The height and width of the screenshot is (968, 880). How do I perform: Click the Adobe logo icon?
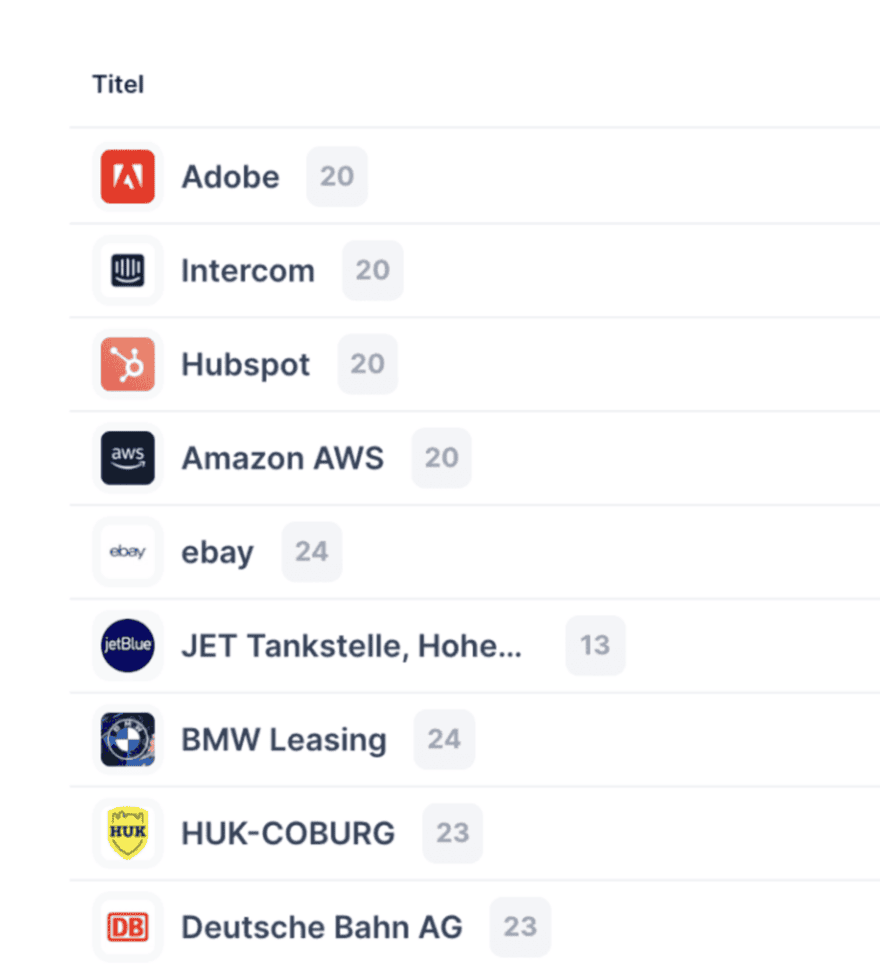point(128,177)
